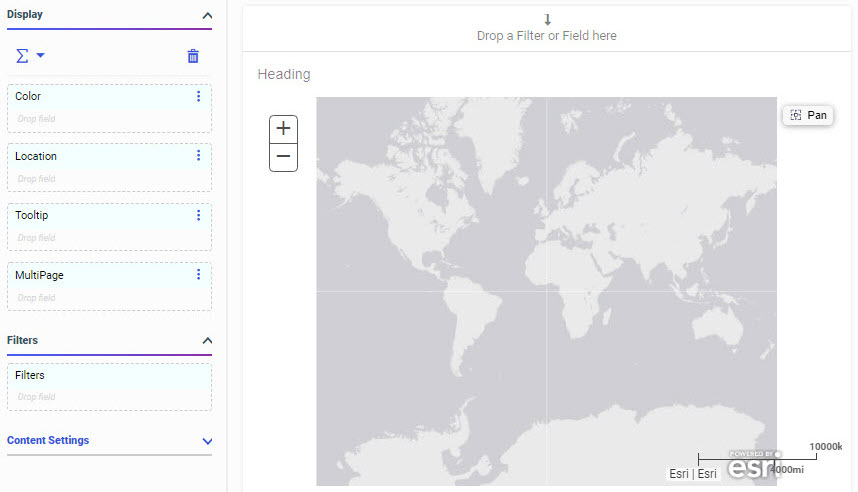
Task: Zoom out on the map
Action: pos(283,157)
